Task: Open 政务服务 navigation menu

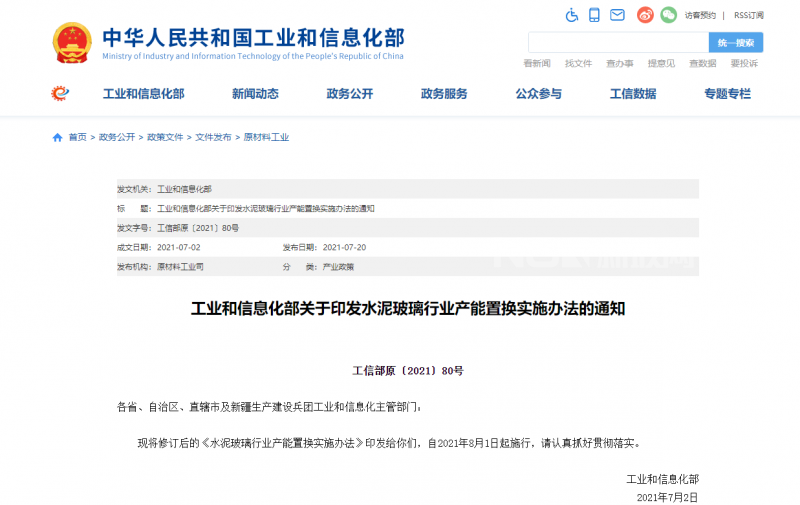Action: tap(444, 94)
